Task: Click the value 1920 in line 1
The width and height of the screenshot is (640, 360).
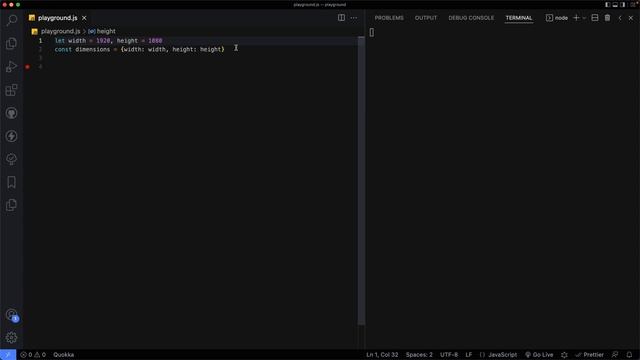Action: [x=103, y=41]
